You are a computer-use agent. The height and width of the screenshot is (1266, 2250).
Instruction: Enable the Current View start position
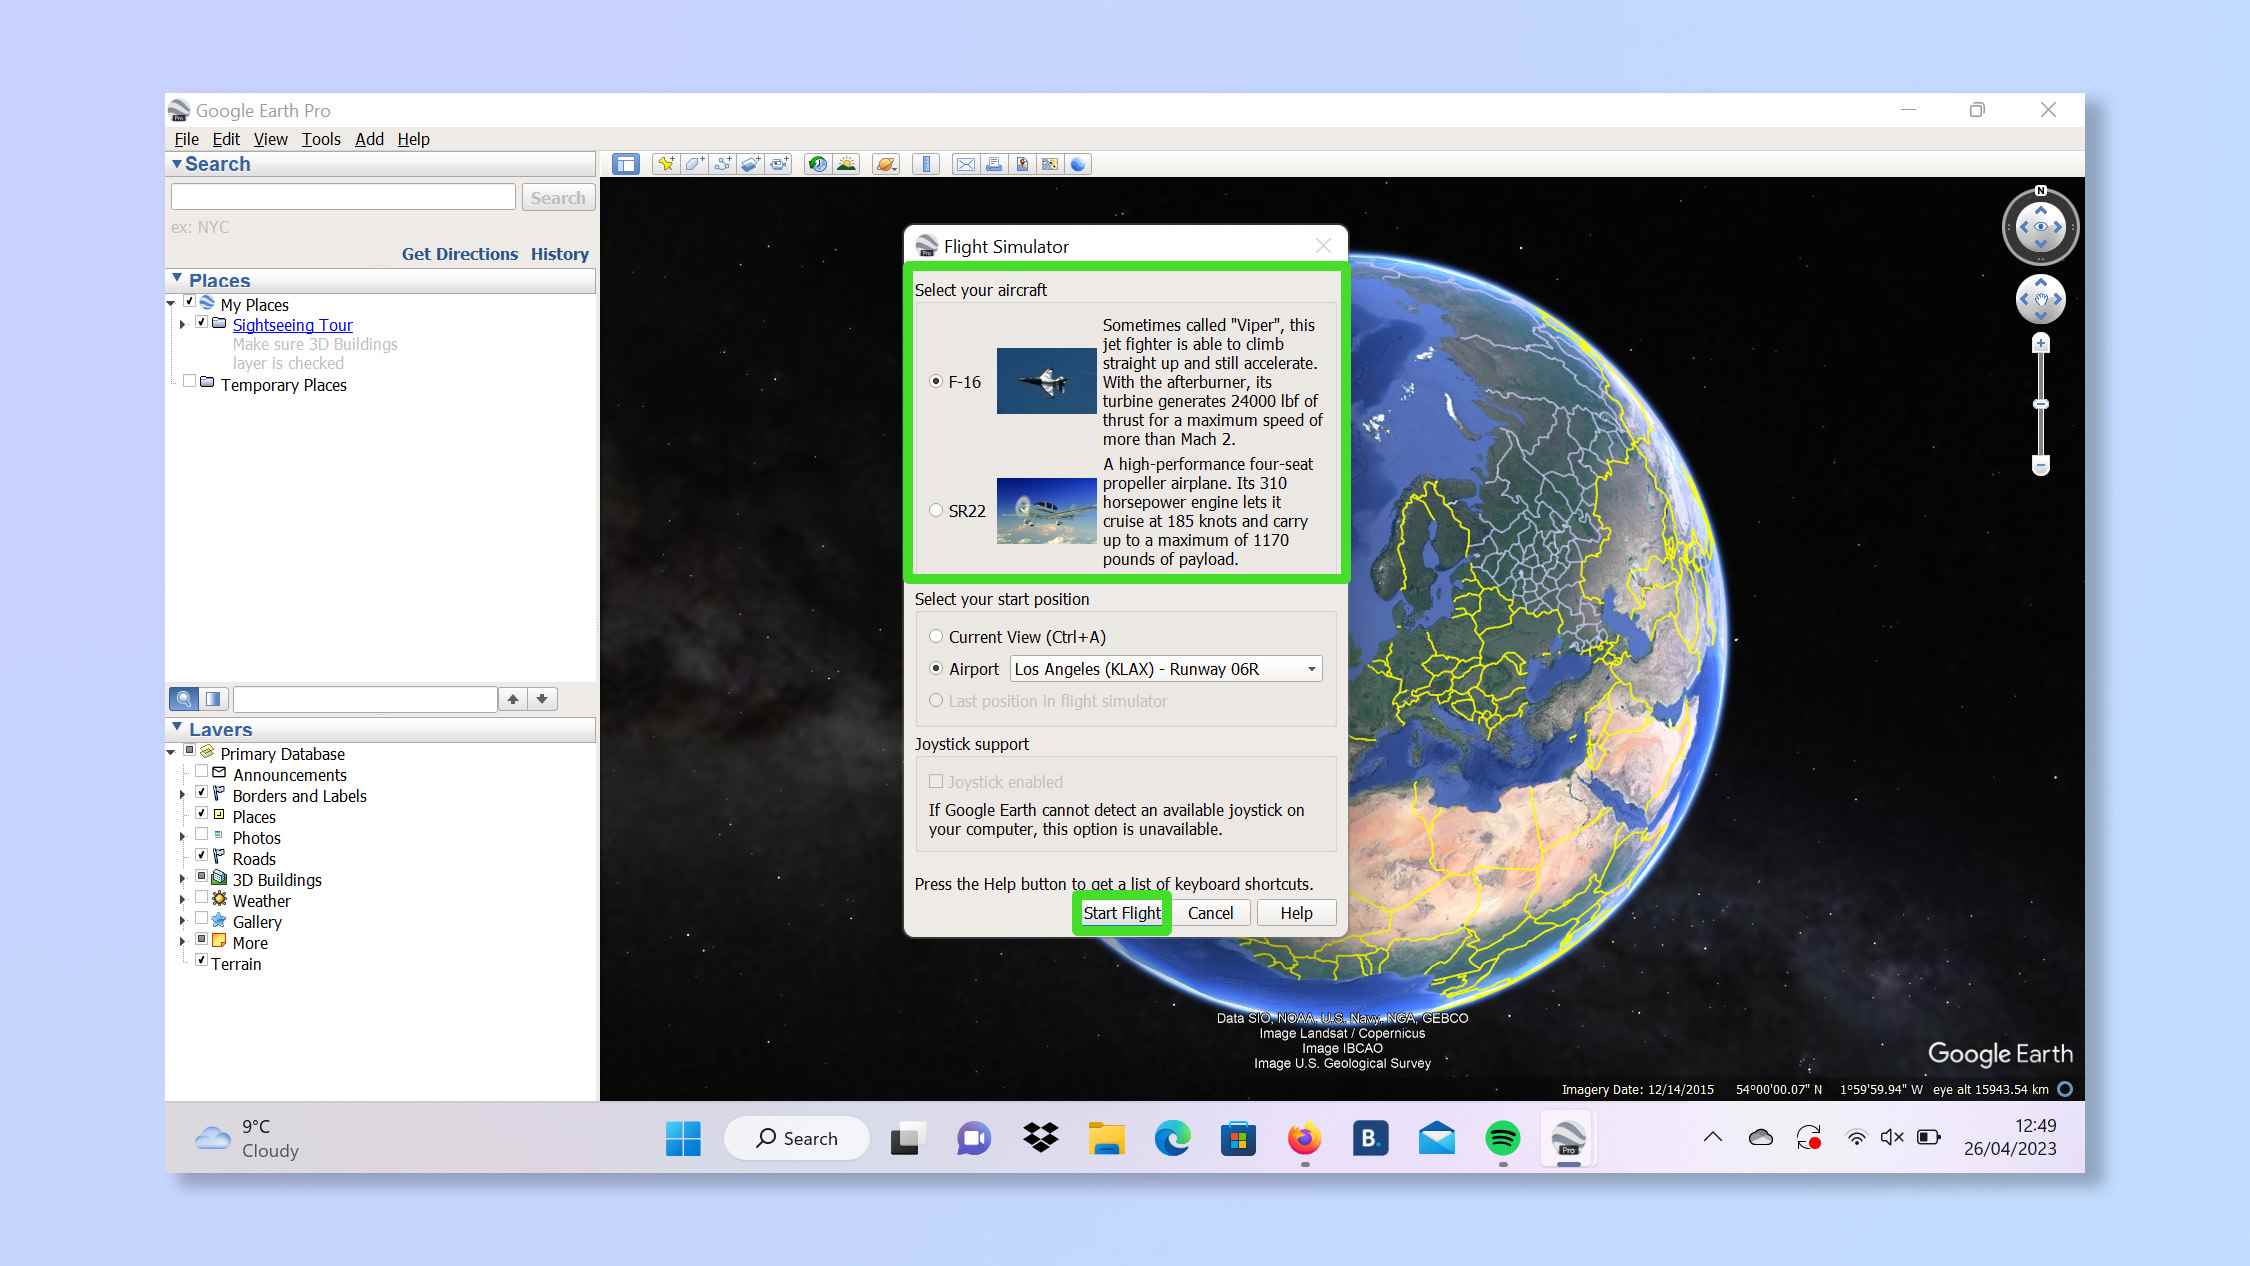coord(936,635)
